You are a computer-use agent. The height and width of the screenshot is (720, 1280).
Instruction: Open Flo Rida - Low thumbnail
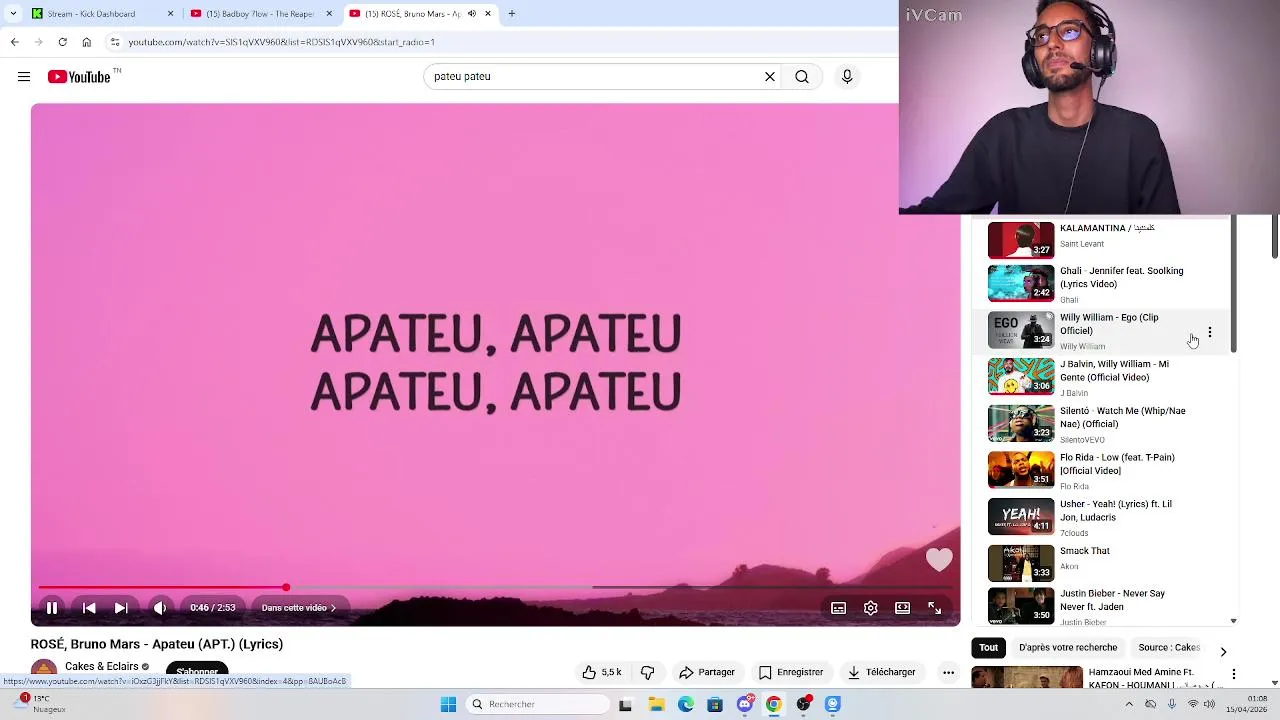click(1021, 470)
